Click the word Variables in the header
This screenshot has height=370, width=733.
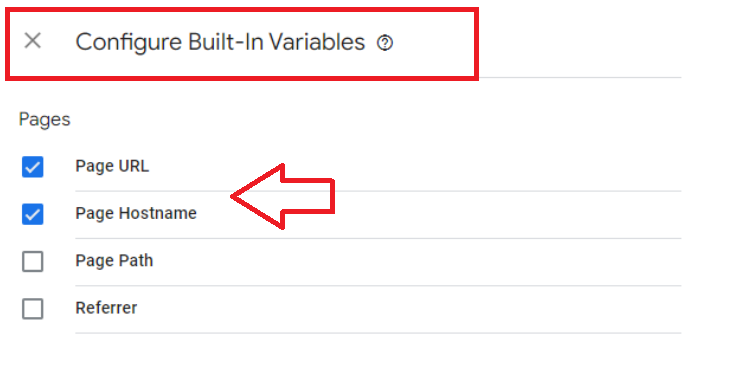(317, 42)
